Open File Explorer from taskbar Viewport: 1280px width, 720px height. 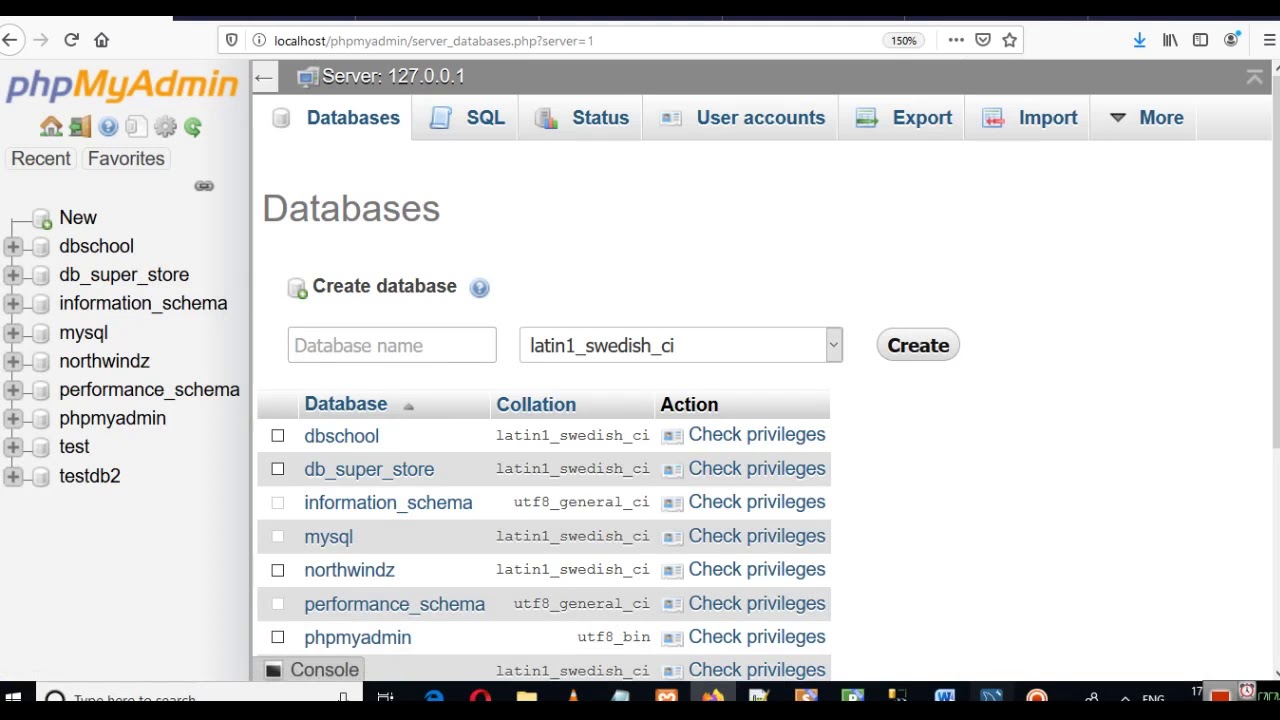click(527, 696)
